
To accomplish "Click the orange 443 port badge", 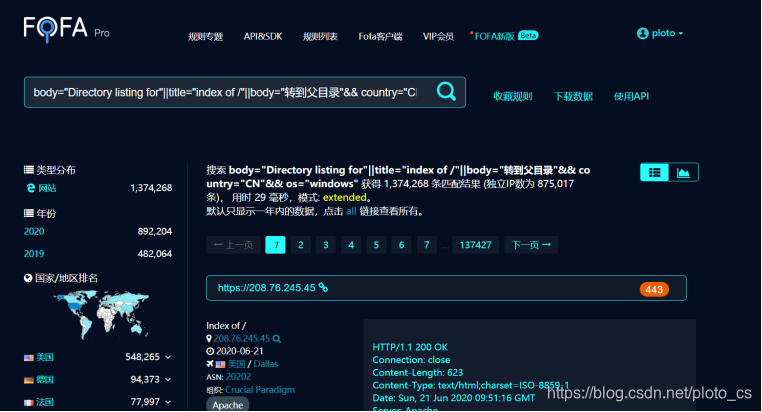I will pos(654,290).
